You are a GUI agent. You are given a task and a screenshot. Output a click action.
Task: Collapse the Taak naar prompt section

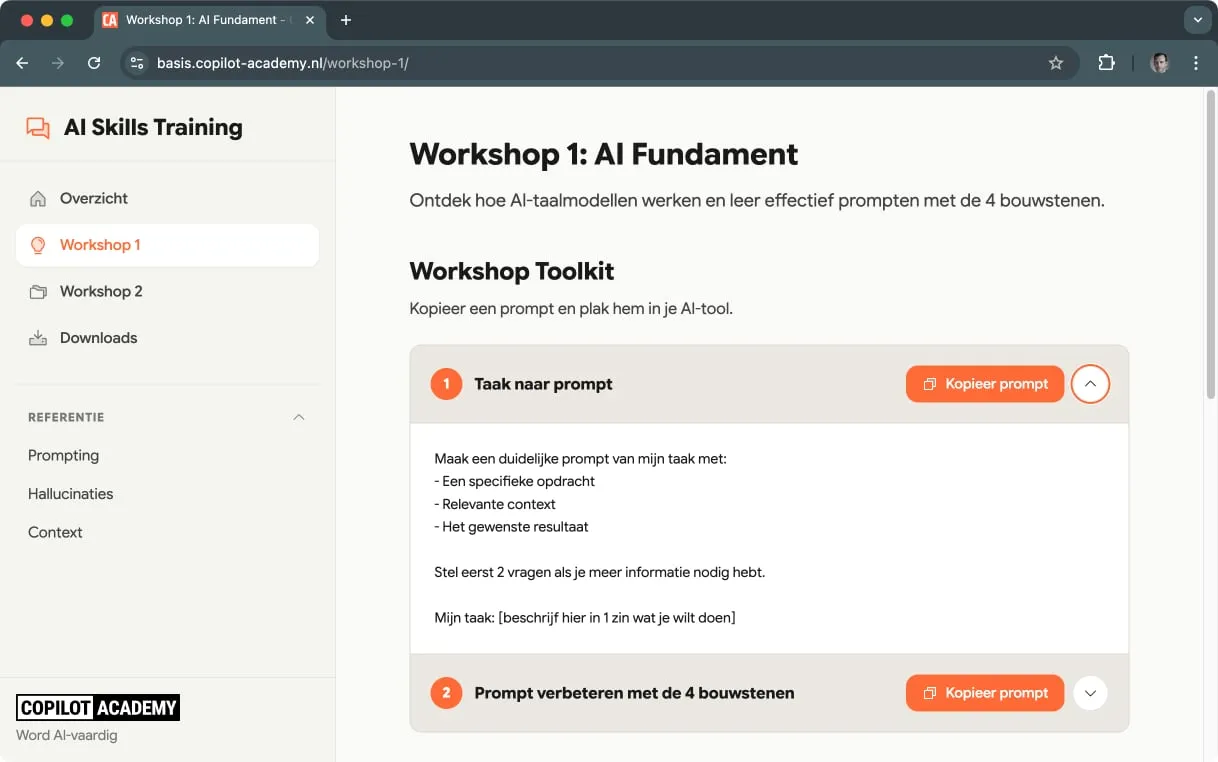pyautogui.click(x=1090, y=383)
